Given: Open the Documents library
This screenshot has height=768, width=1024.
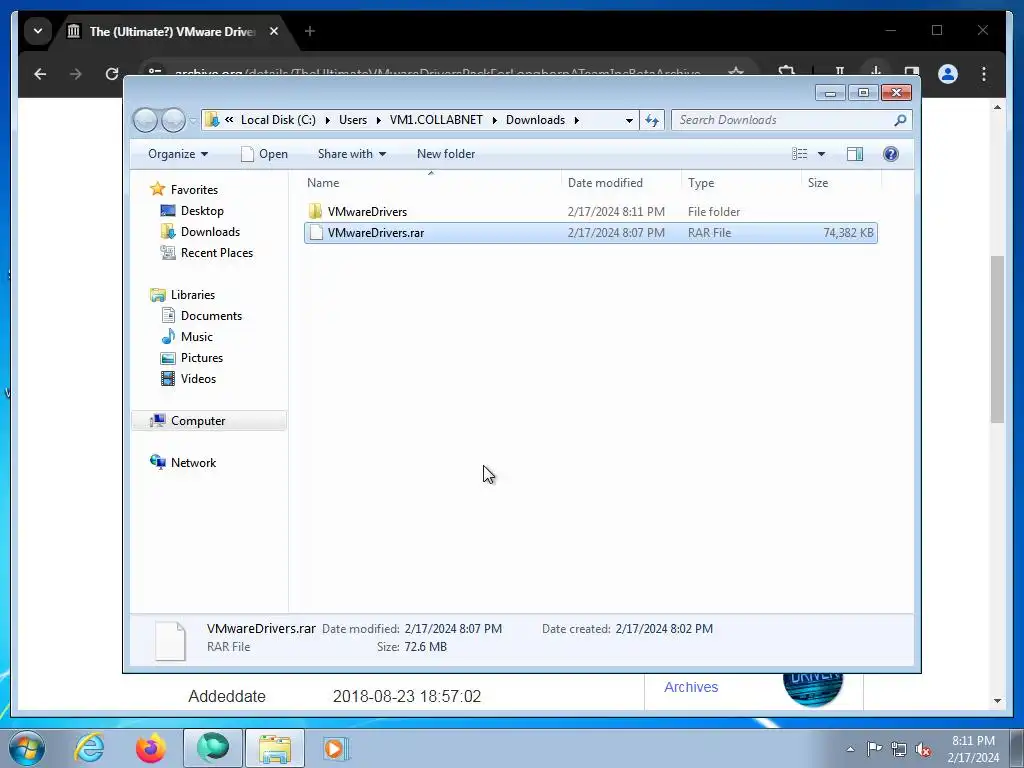Looking at the screenshot, I should point(211,315).
